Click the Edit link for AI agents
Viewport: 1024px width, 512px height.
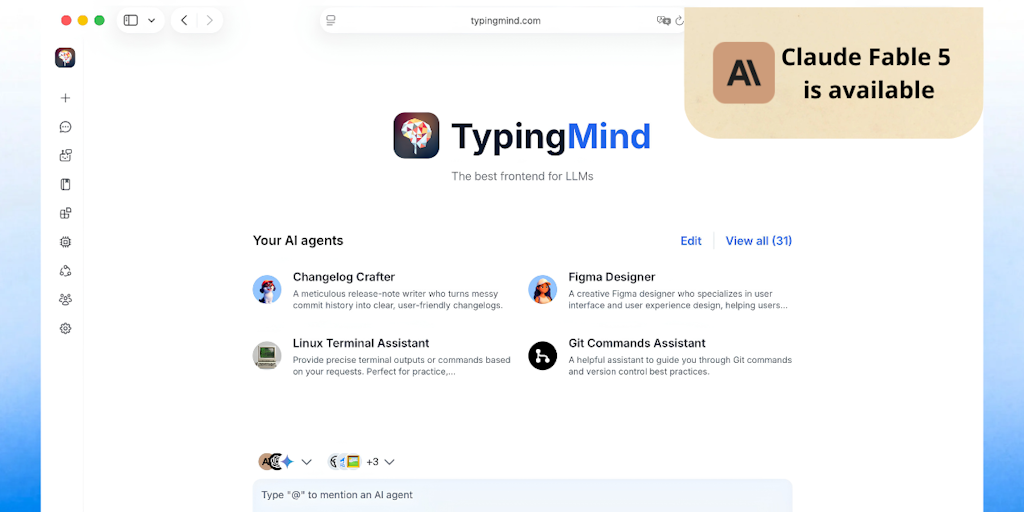click(691, 241)
